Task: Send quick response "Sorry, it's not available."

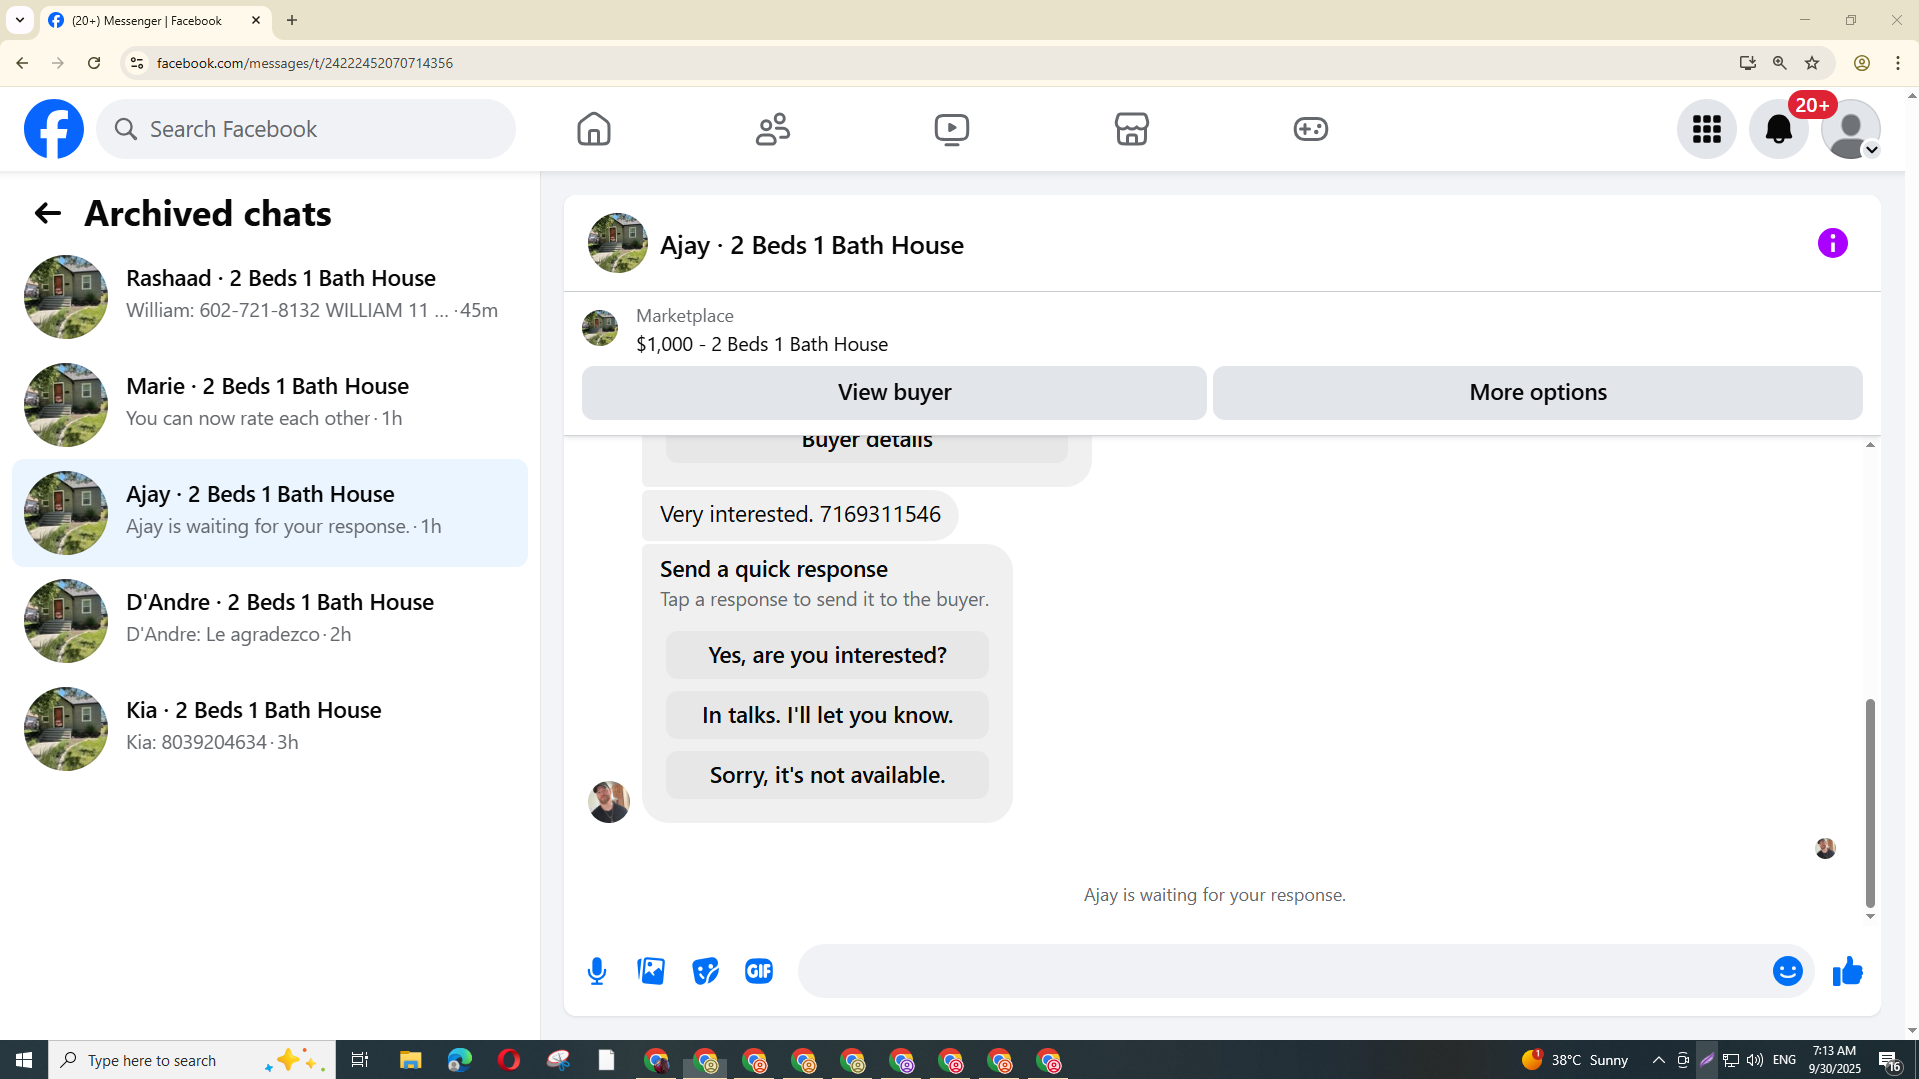Action: point(827,775)
